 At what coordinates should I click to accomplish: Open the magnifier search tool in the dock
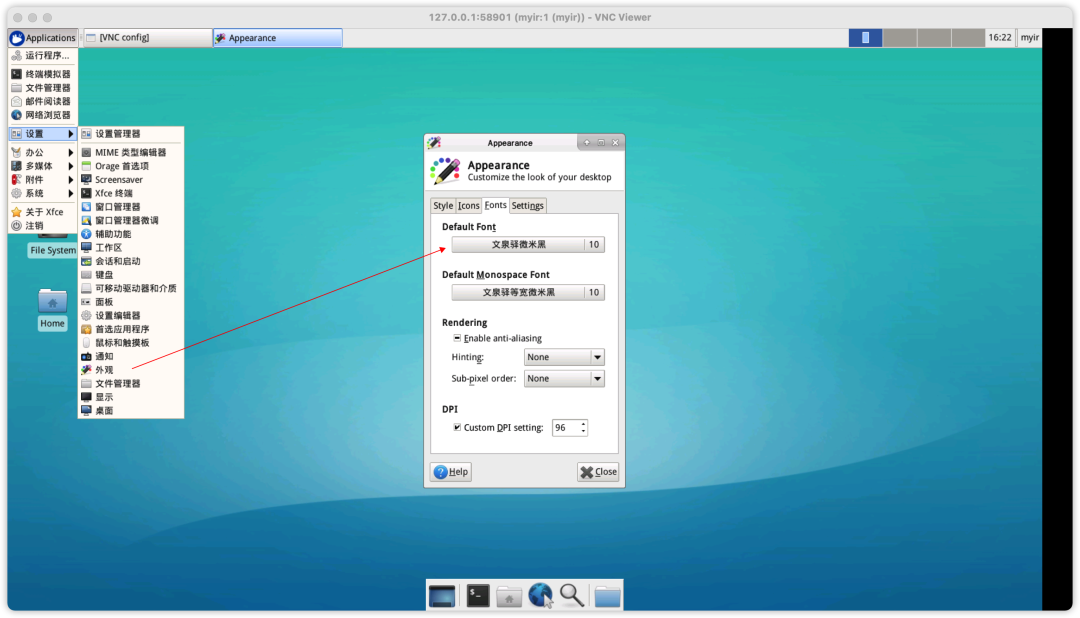[x=572, y=595]
